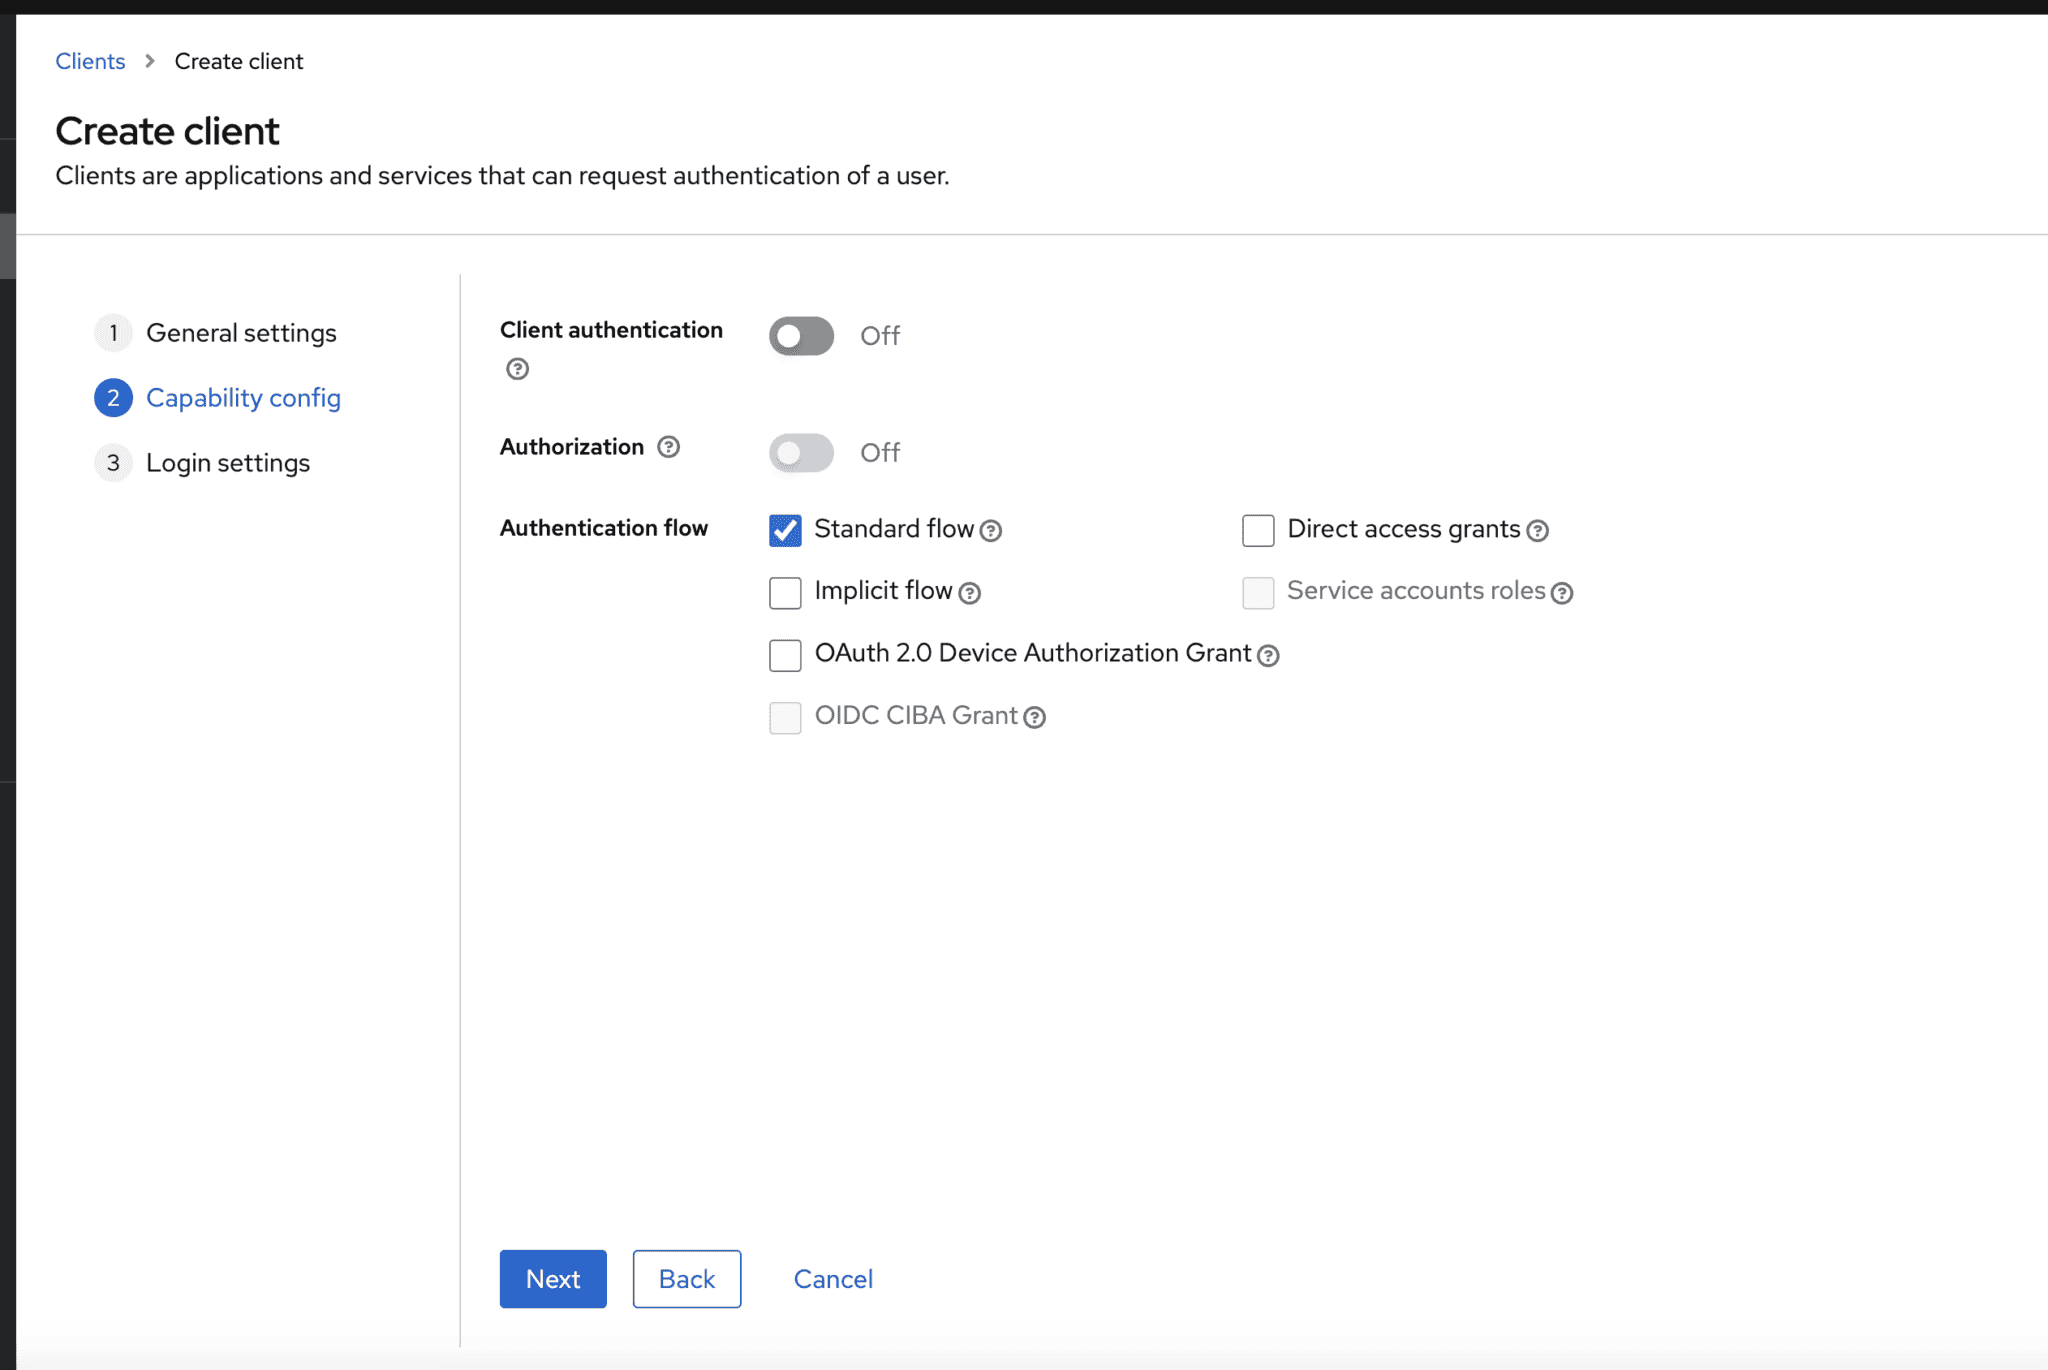Click the Next button

pos(552,1278)
